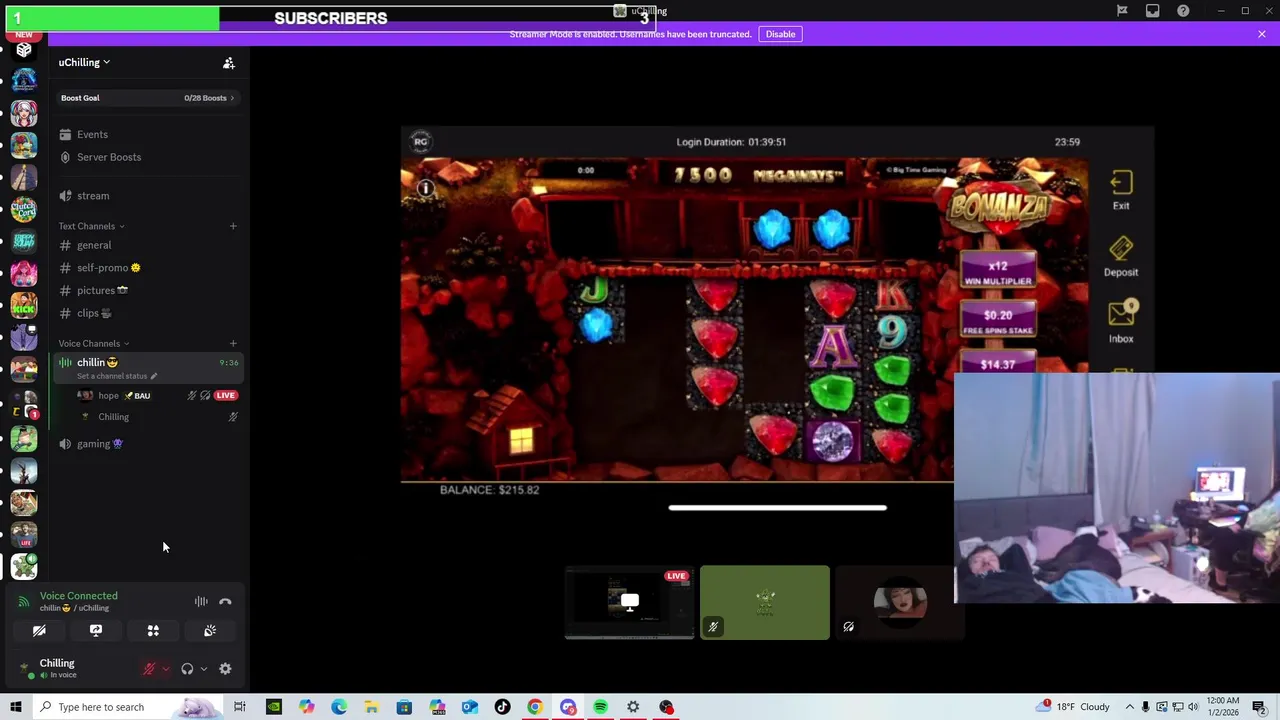Open User Settings gear
Image resolution: width=1280 pixels, height=720 pixels.
click(x=225, y=669)
